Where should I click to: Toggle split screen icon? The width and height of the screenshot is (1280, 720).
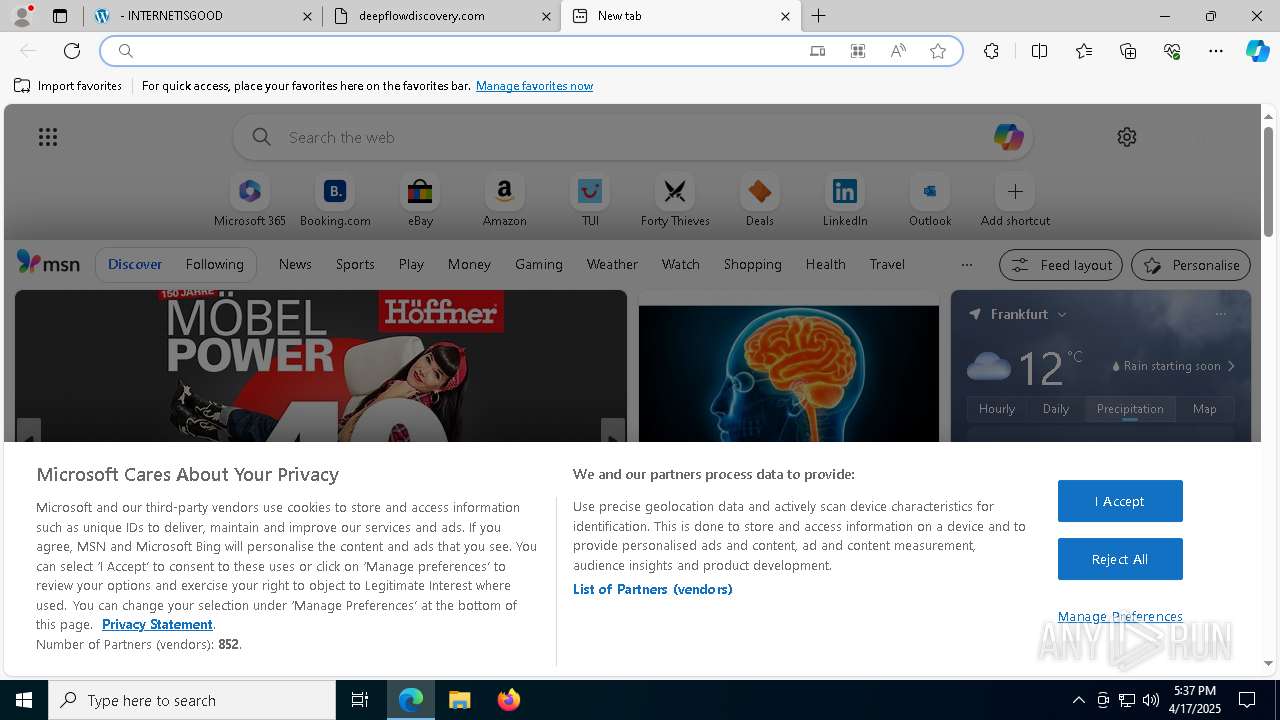1039,51
